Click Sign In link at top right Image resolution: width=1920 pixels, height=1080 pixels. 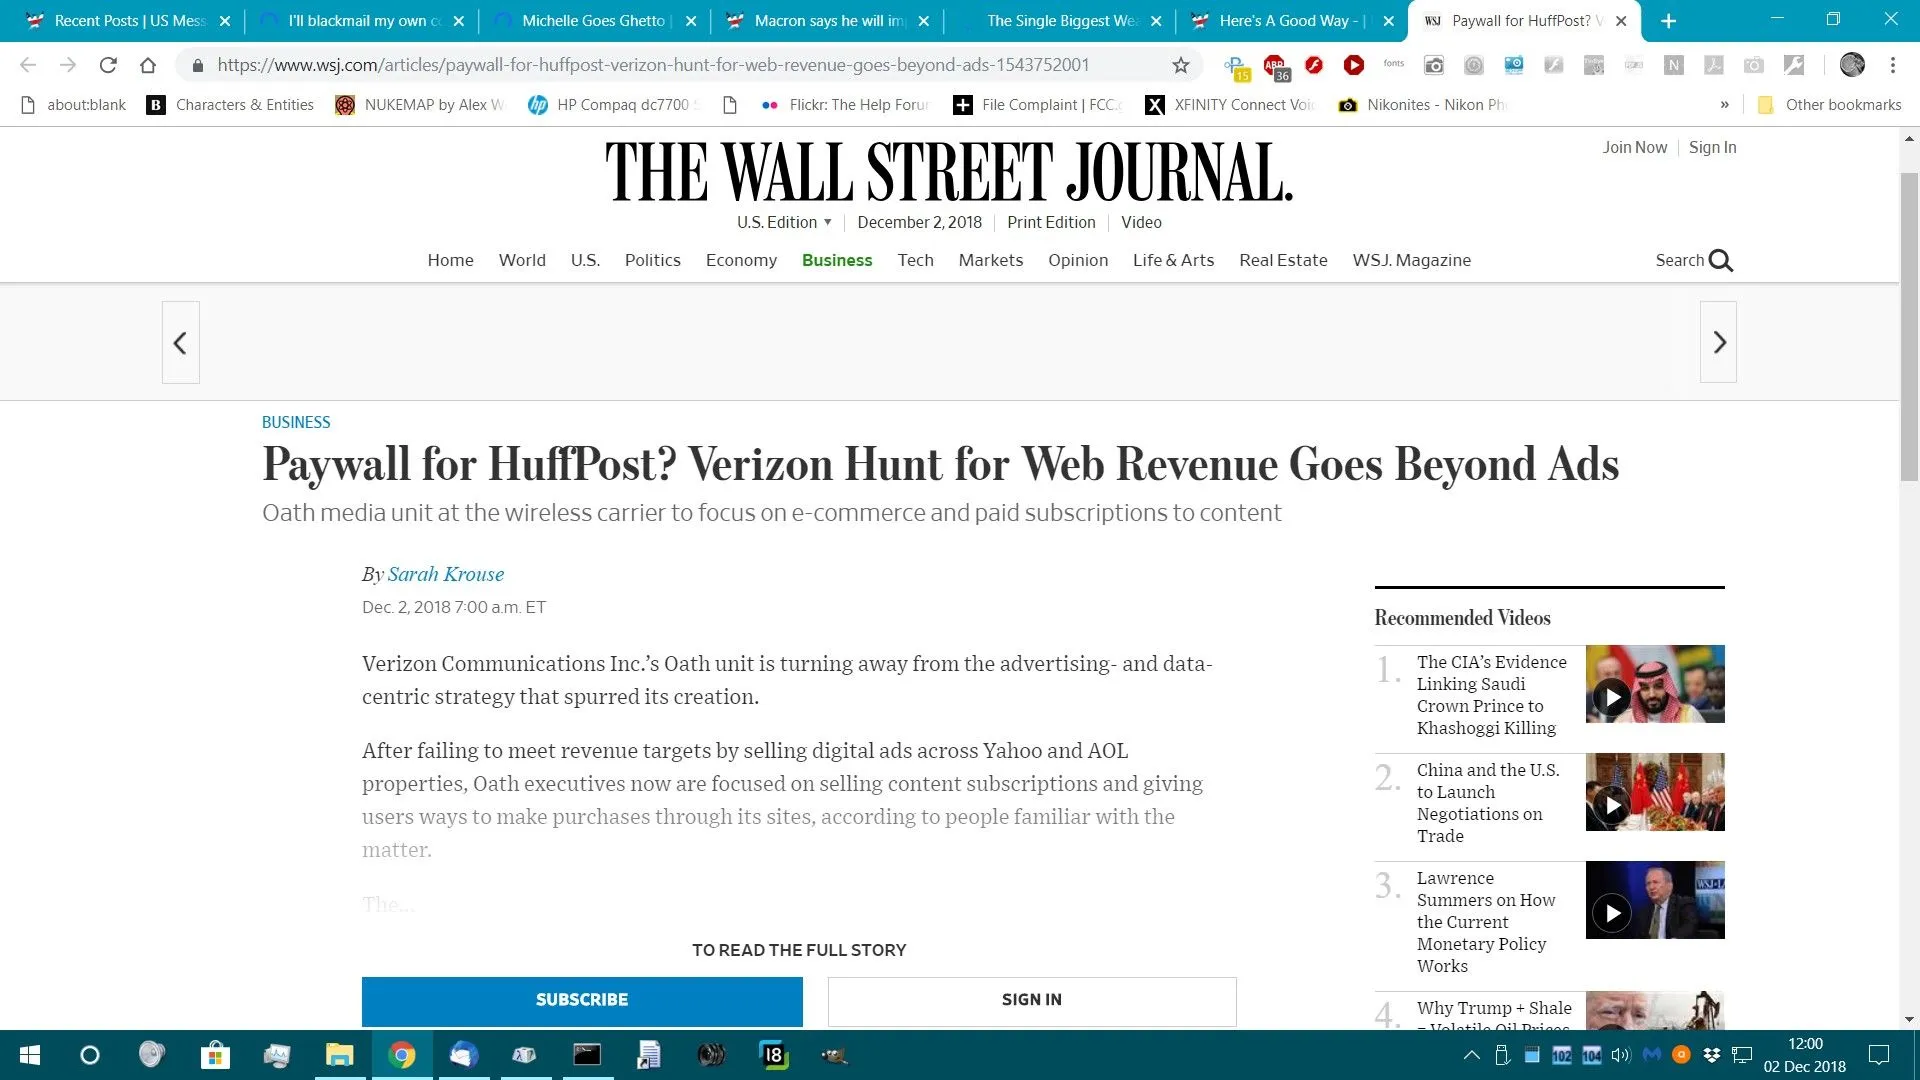click(x=1712, y=147)
